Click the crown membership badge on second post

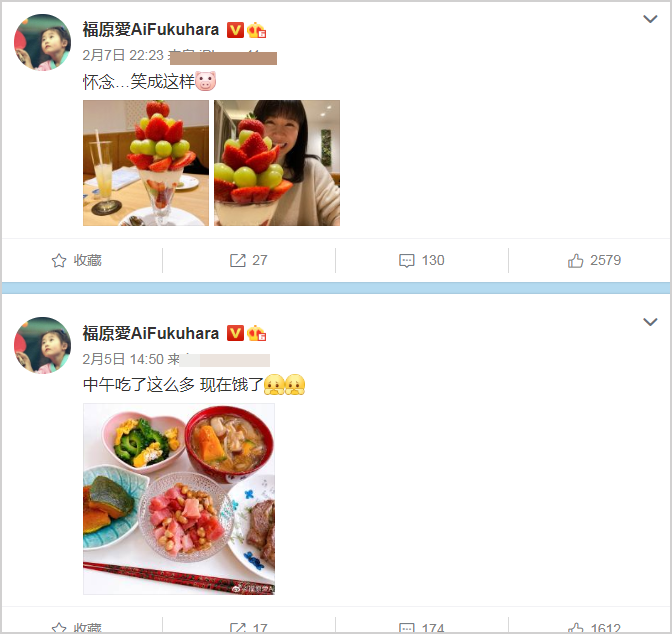(x=256, y=333)
